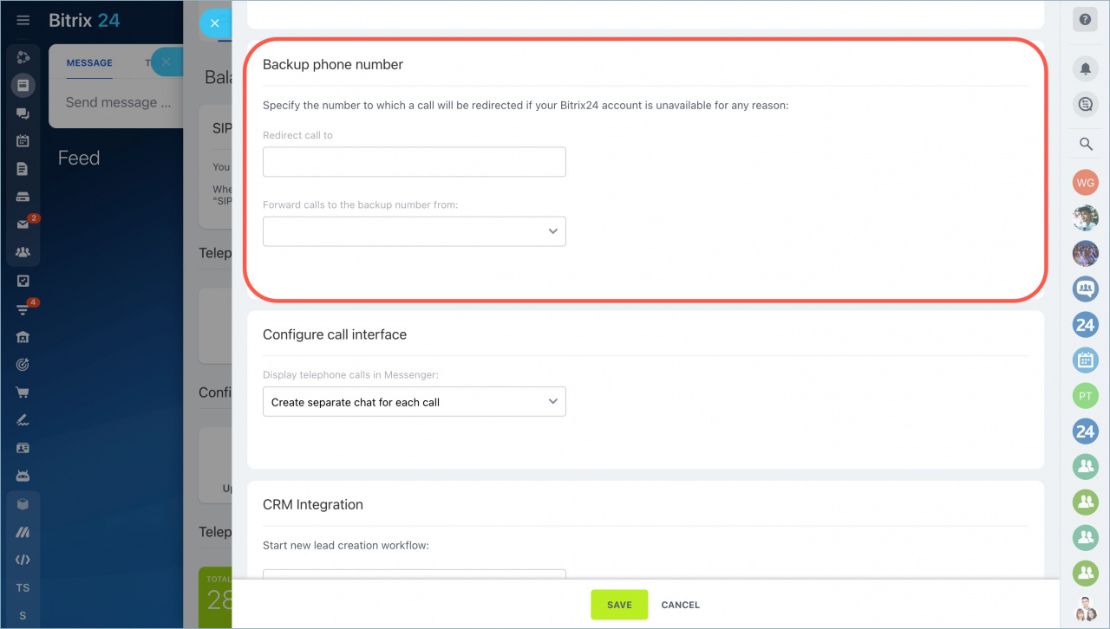Viewport: 1110px width, 629px height.
Task: Switch to the MESSAGE tab
Action: pos(89,63)
